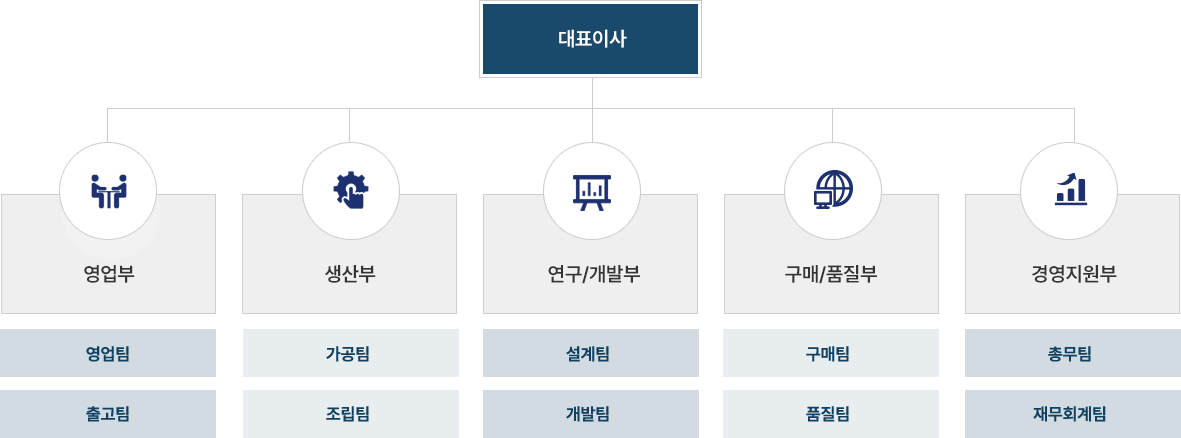Image resolution: width=1181 pixels, height=438 pixels.
Task: Open the 품질팀 team bar
Action: (831, 414)
